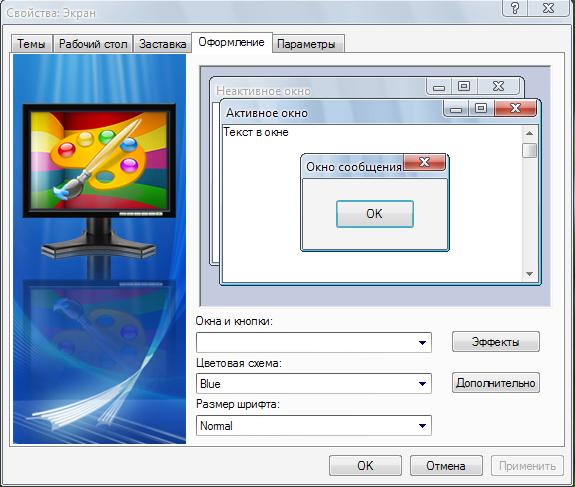
Task: Click maximize icon of Активное окно preview
Action: (x=481, y=109)
